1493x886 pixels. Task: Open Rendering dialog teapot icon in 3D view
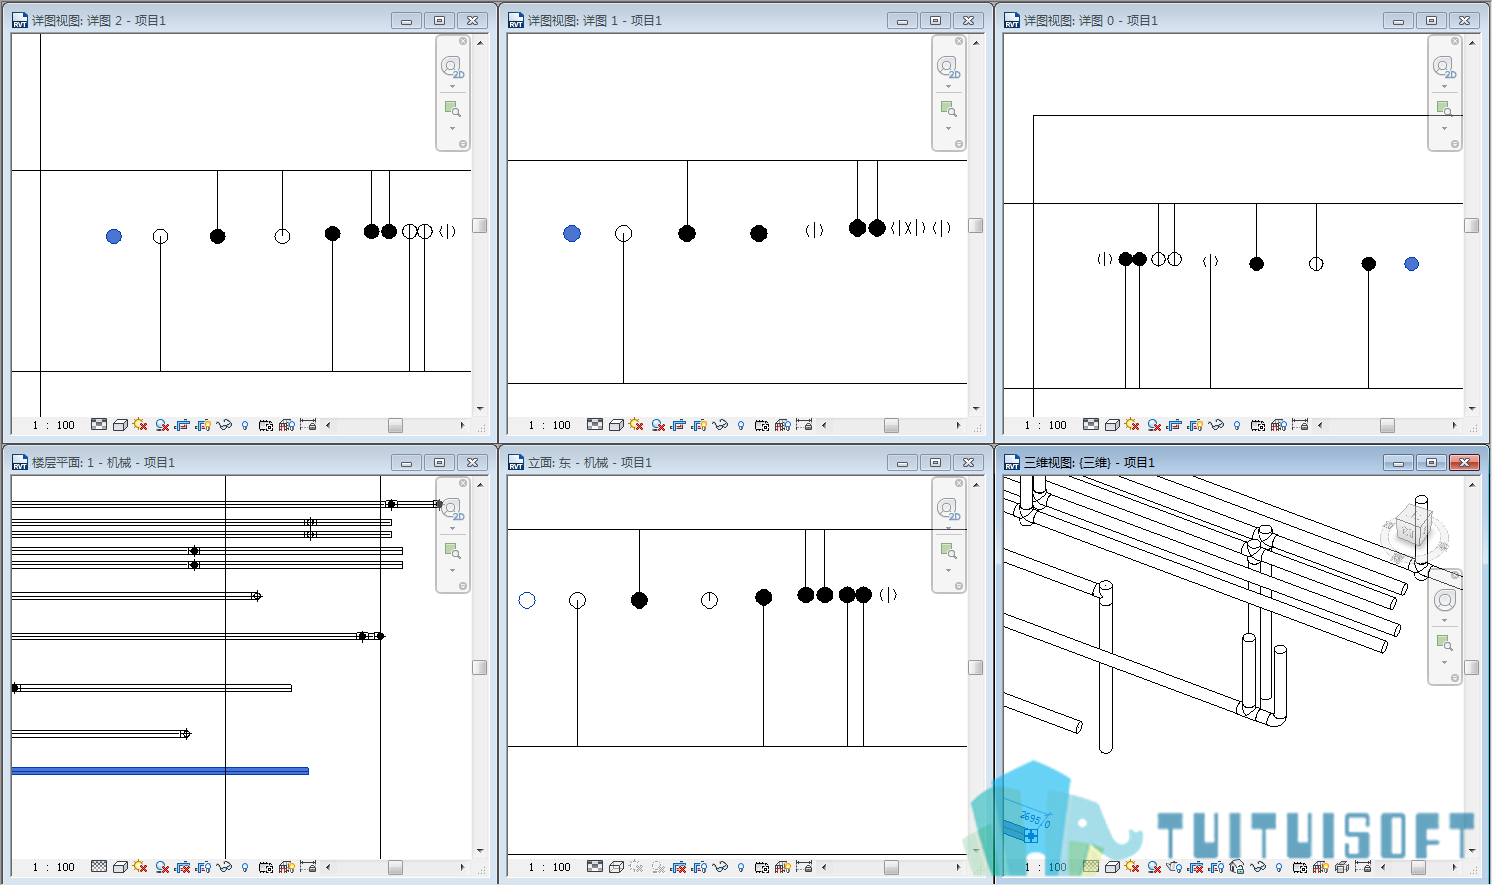(x=1174, y=867)
